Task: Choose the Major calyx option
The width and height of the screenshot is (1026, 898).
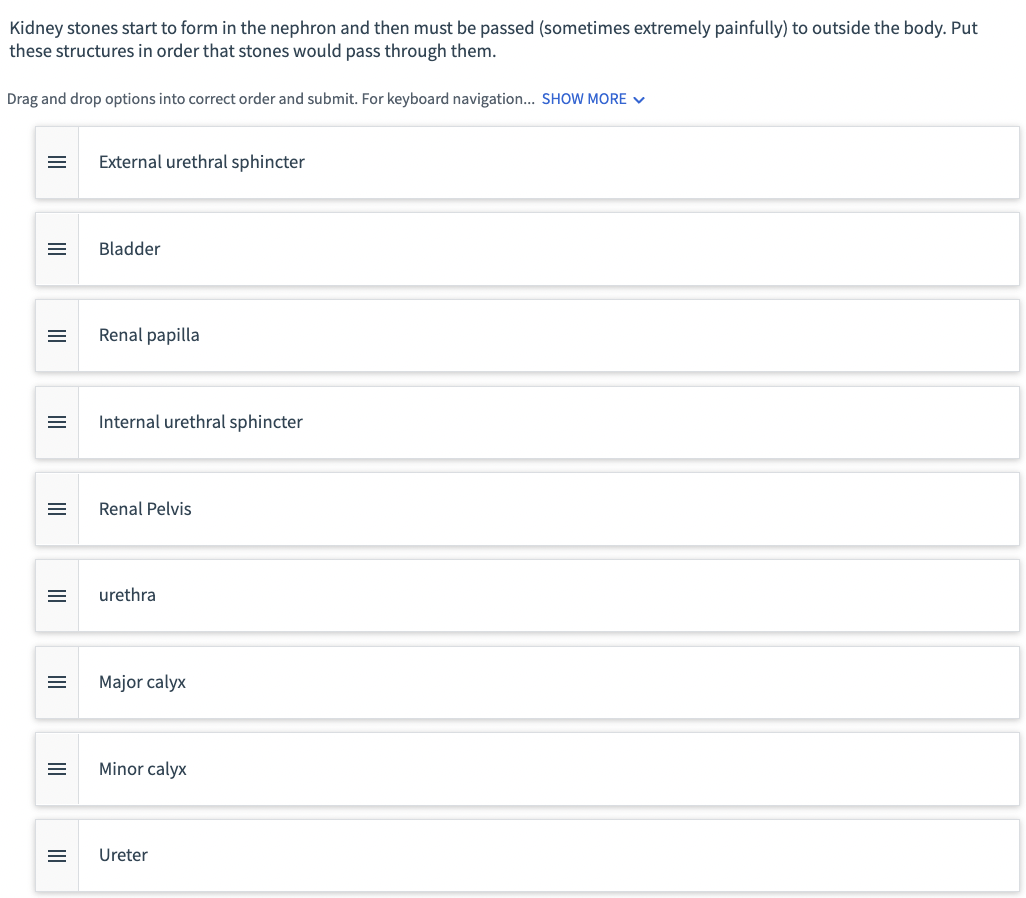Action: click(x=527, y=682)
